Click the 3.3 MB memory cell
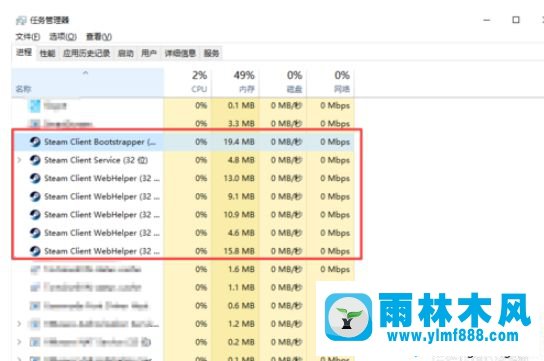 point(235,123)
